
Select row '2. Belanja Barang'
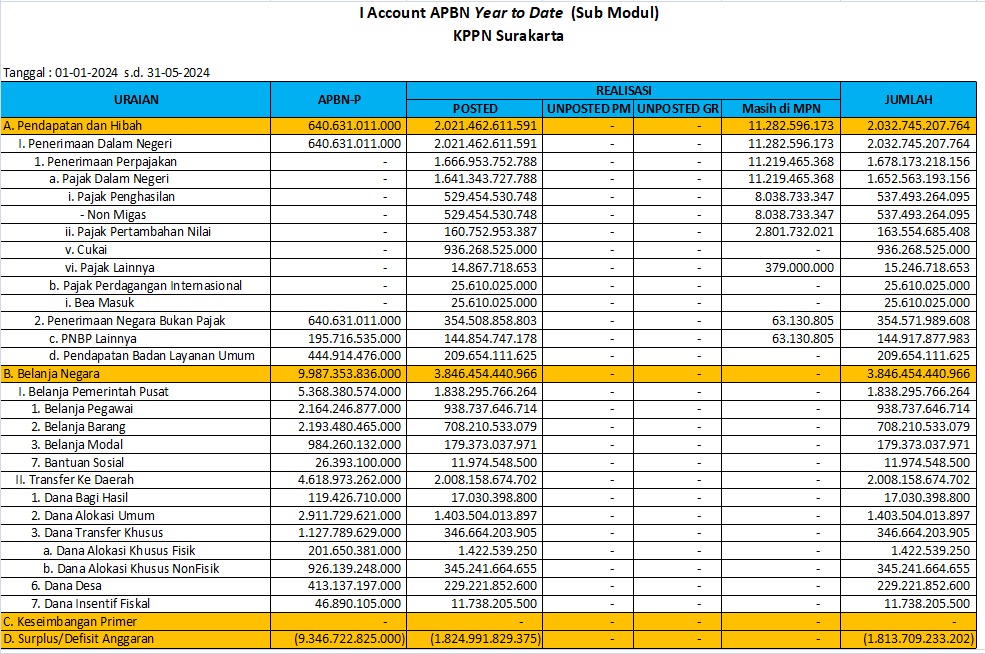pos(489,427)
